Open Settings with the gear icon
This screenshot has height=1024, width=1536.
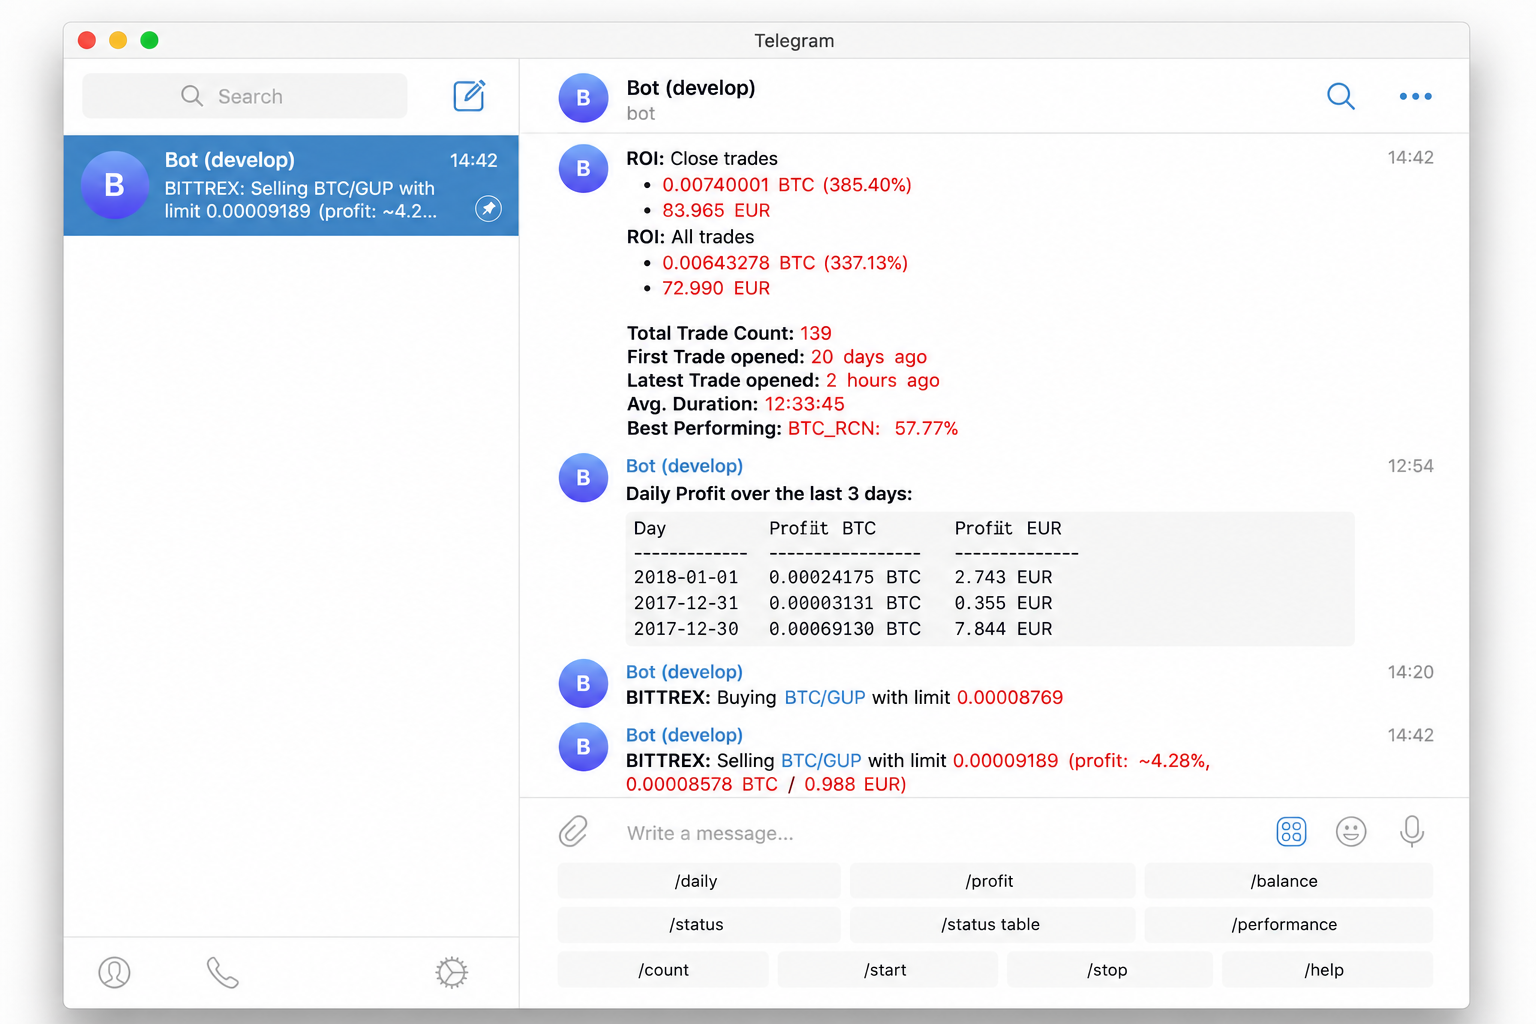point(451,972)
